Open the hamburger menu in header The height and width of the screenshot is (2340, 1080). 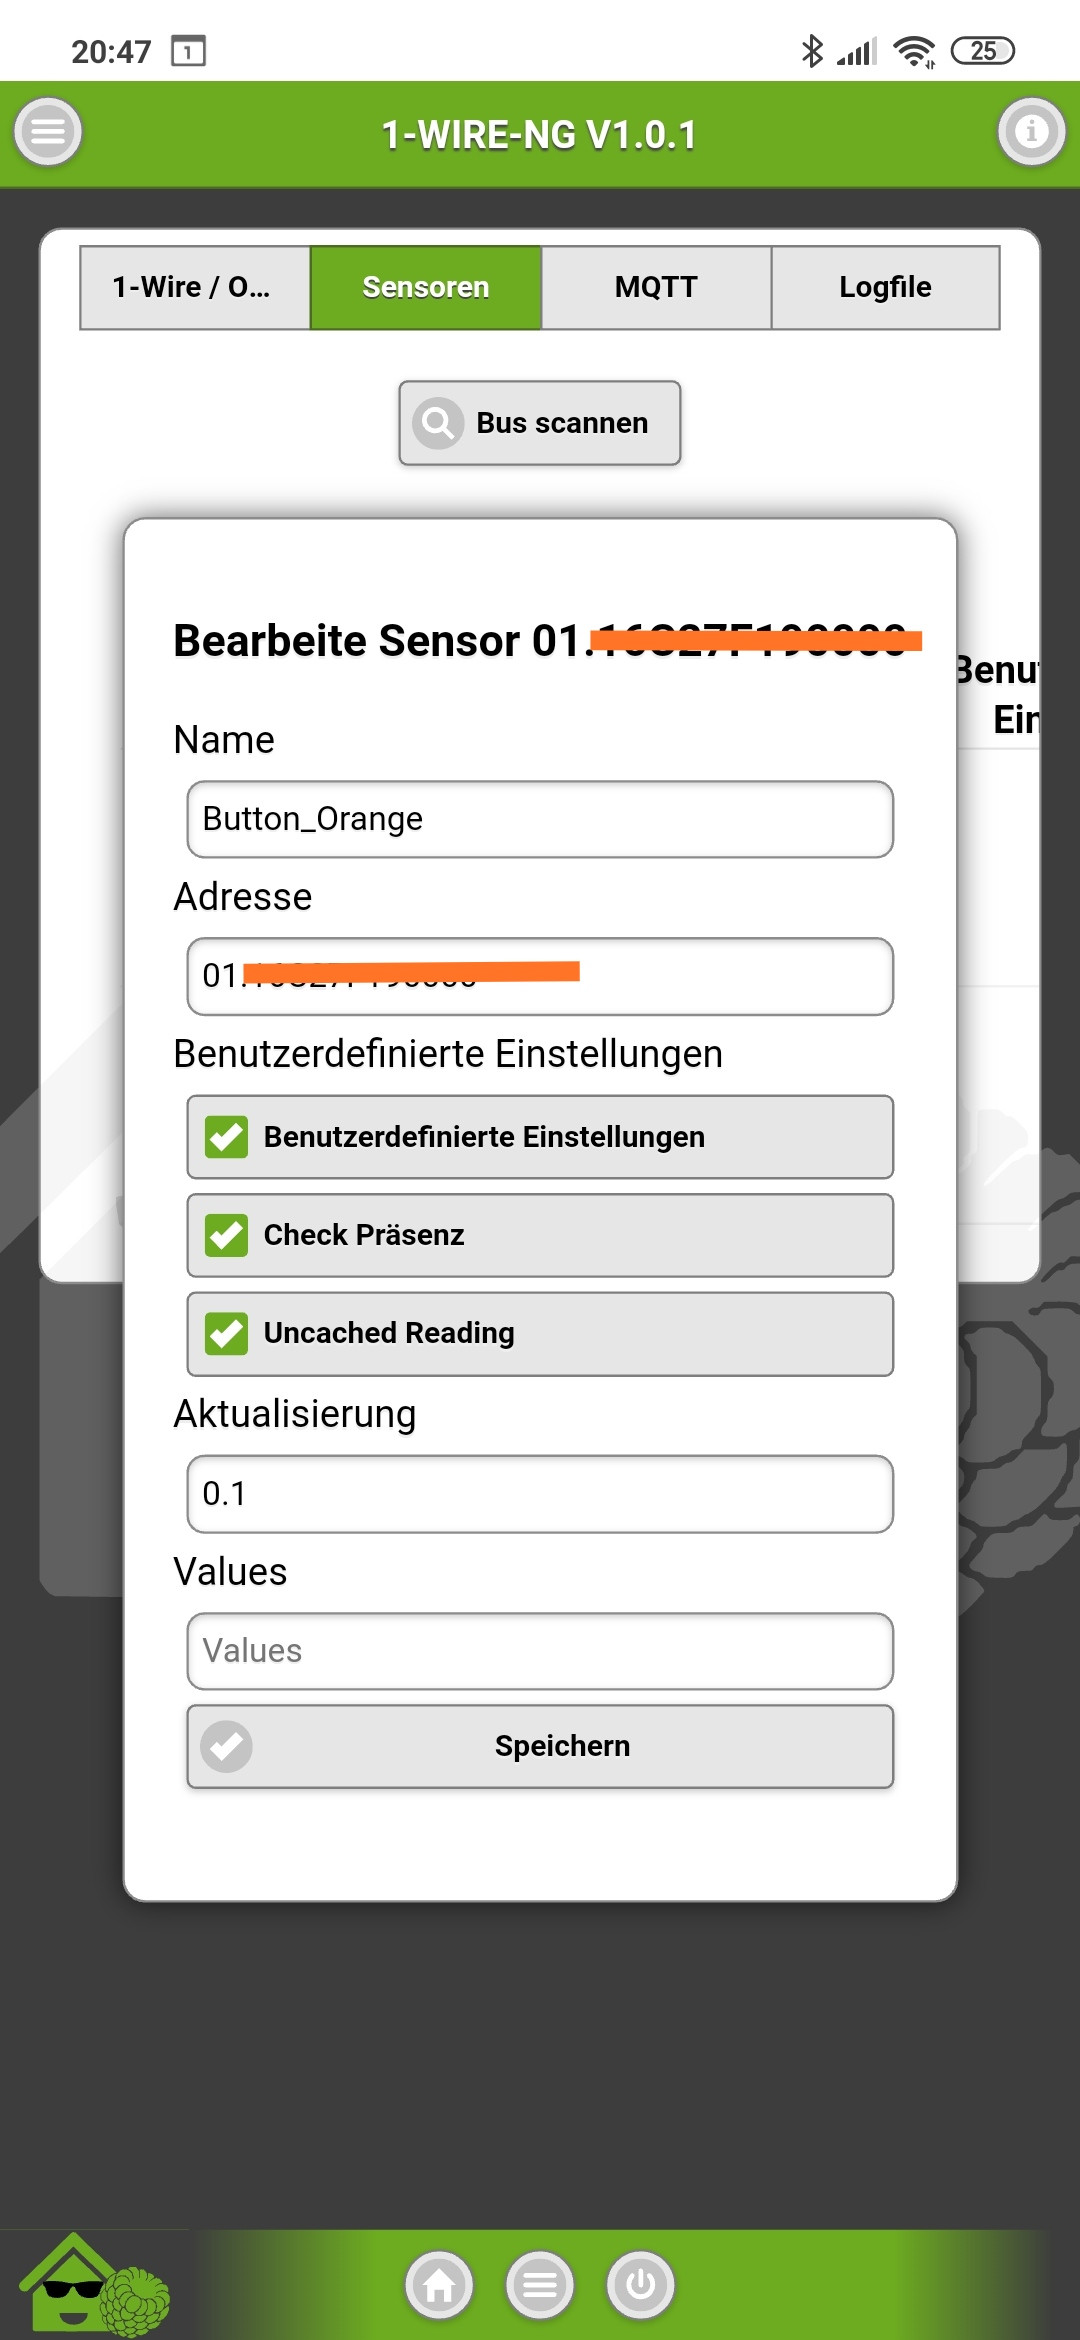click(48, 132)
